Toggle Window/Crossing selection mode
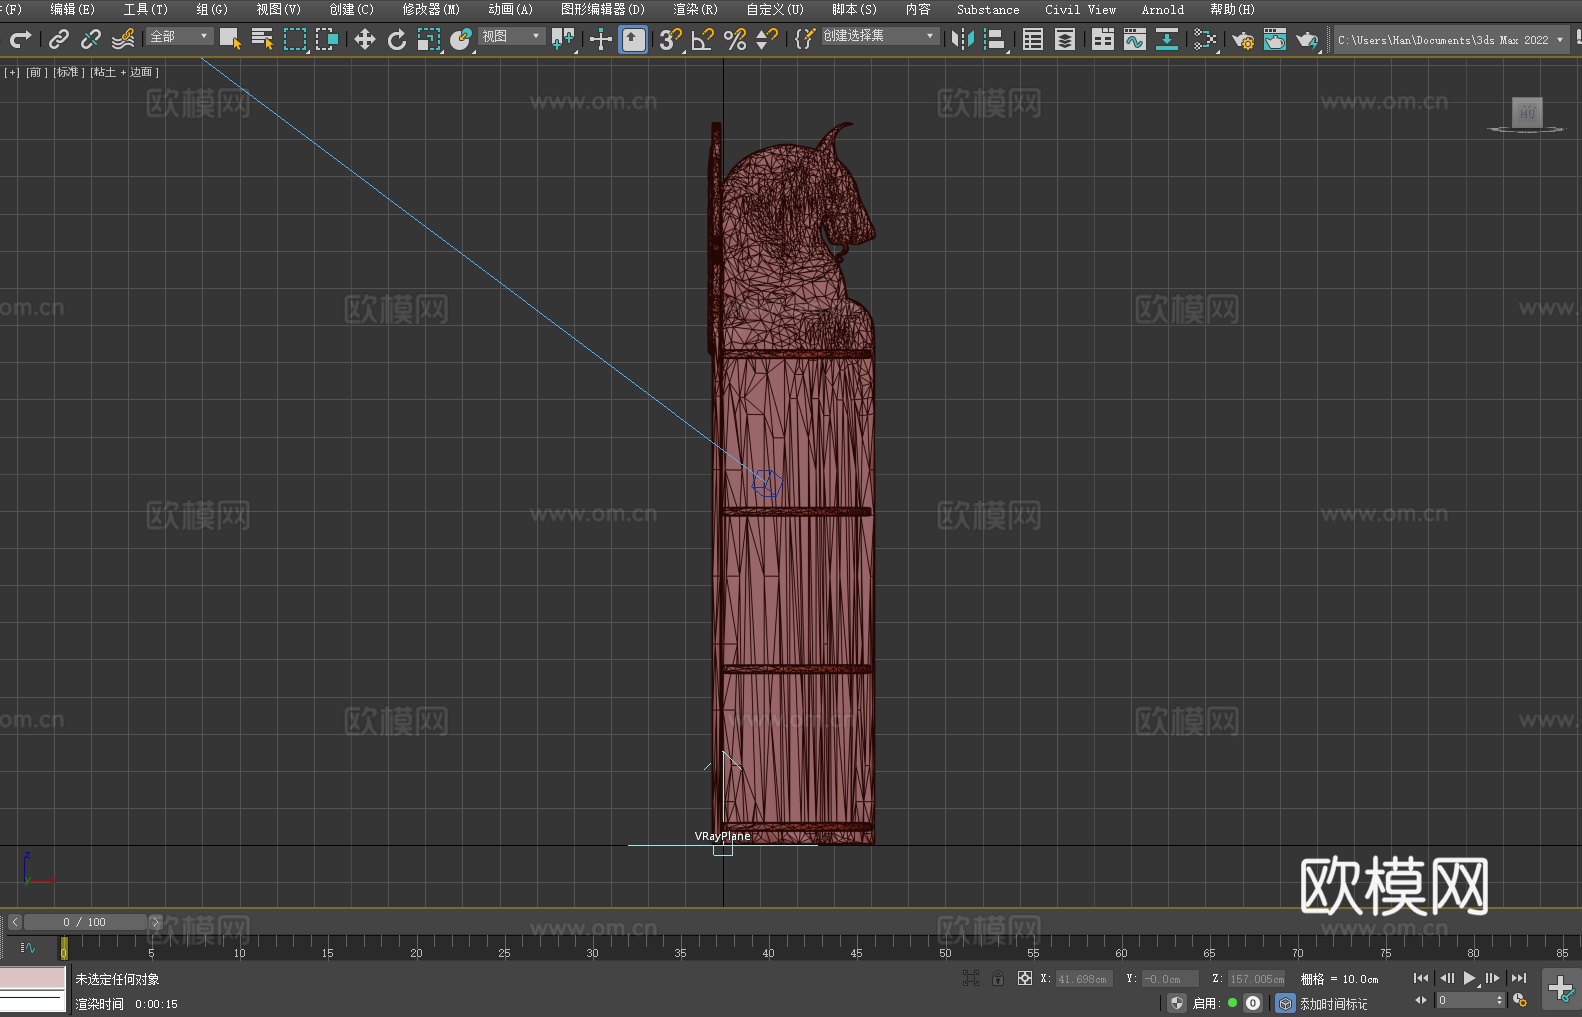Screen dimensions: 1582x1017 (327, 39)
